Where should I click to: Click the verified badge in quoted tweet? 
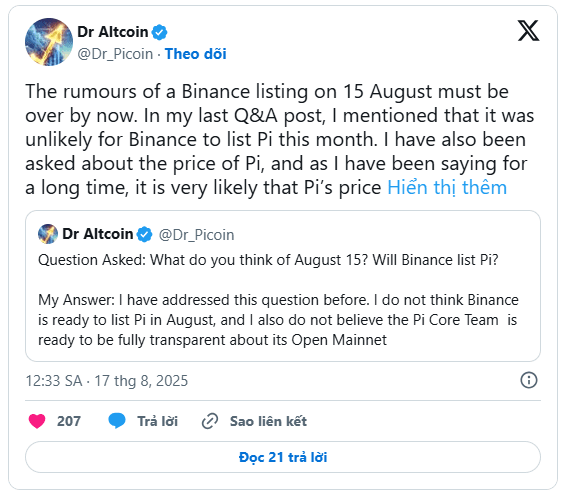(x=145, y=234)
